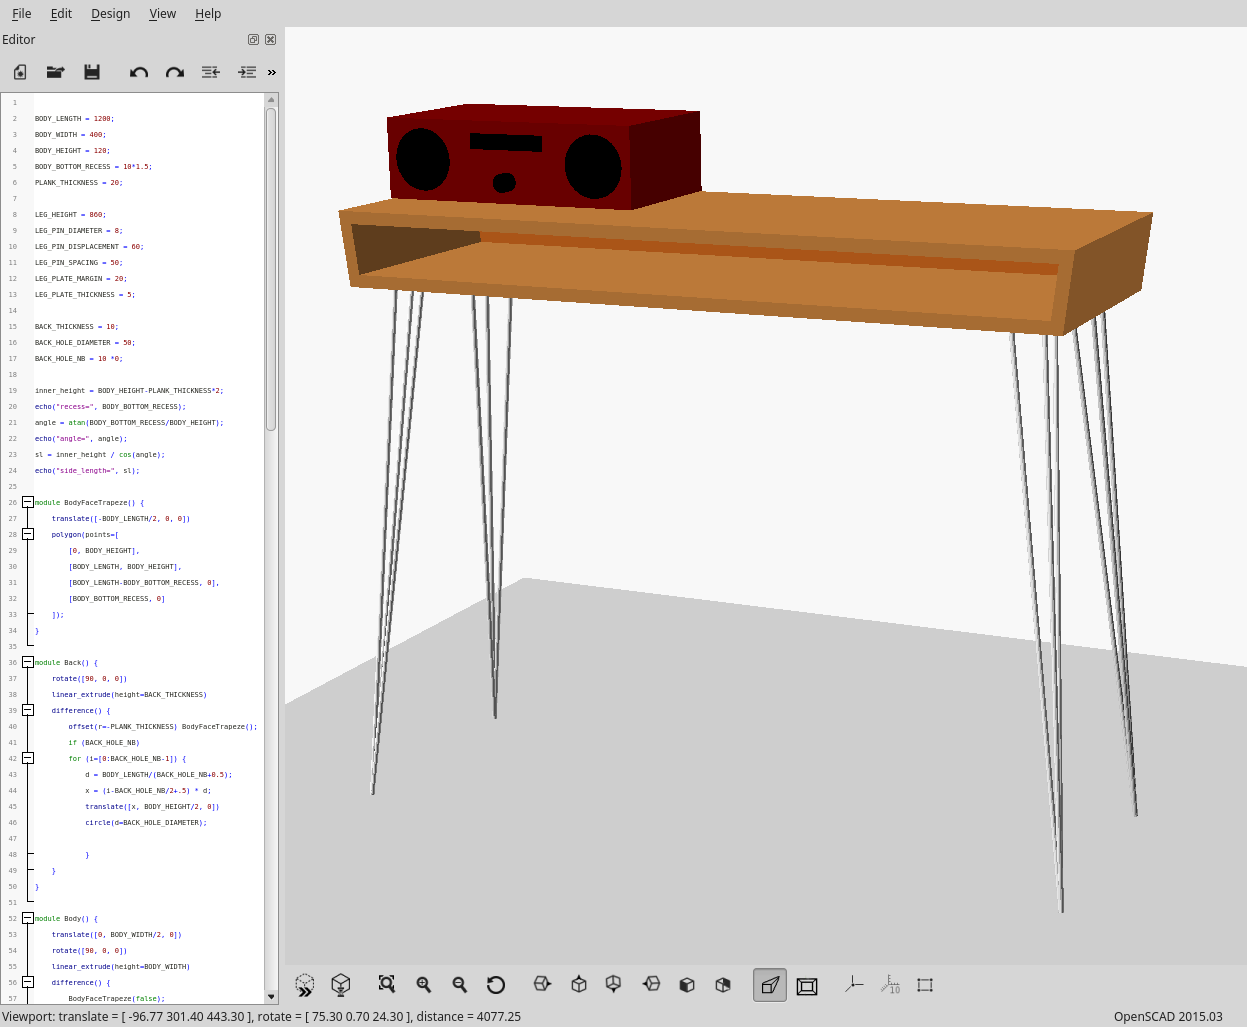1247x1027 pixels.
Task: Redo the last code edit
Action: (x=174, y=72)
